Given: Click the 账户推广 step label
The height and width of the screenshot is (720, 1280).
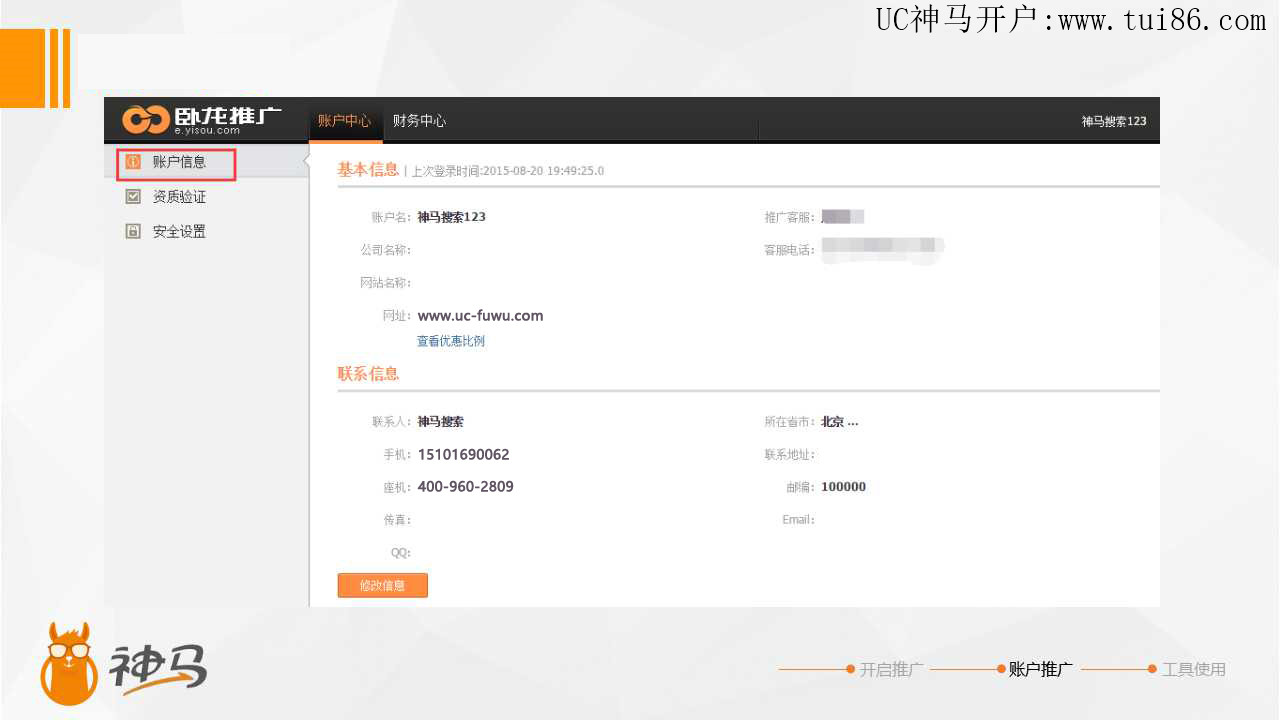Looking at the screenshot, I should [1041, 670].
